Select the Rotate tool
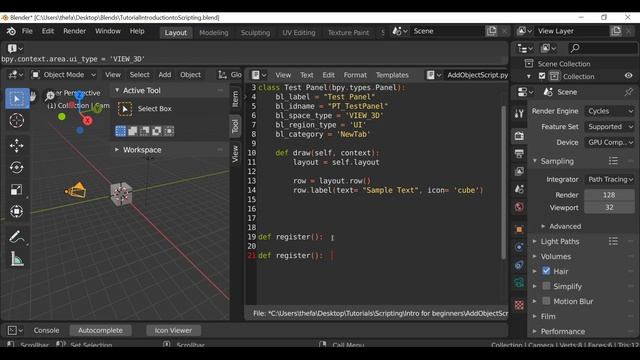The width and height of the screenshot is (640, 360). click(17, 167)
